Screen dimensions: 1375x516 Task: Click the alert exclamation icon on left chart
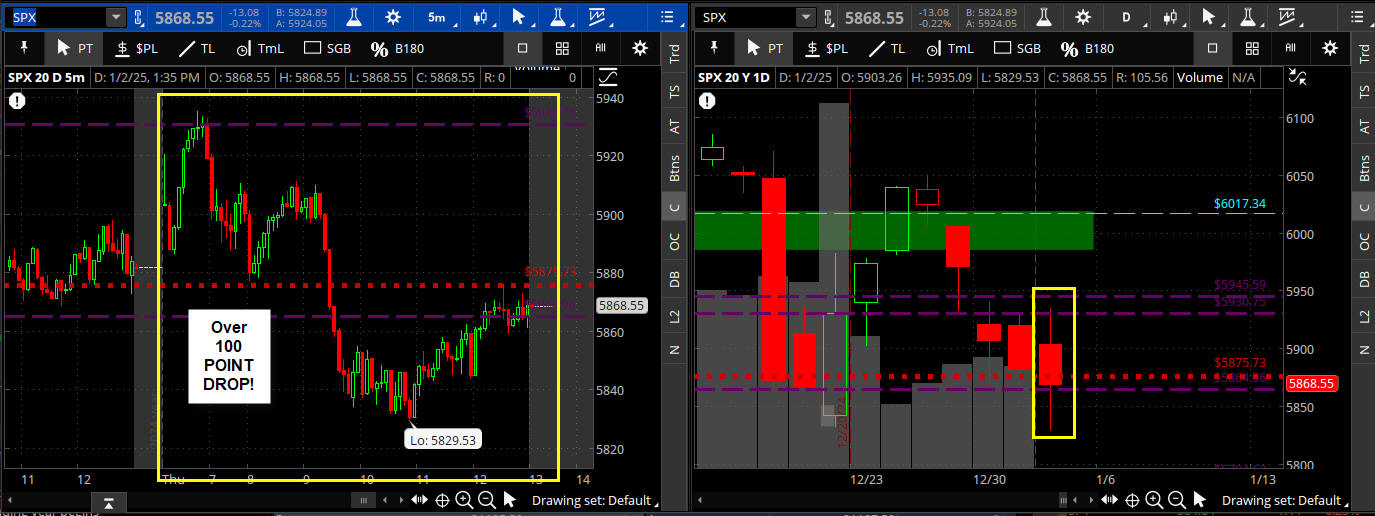pos(19,100)
